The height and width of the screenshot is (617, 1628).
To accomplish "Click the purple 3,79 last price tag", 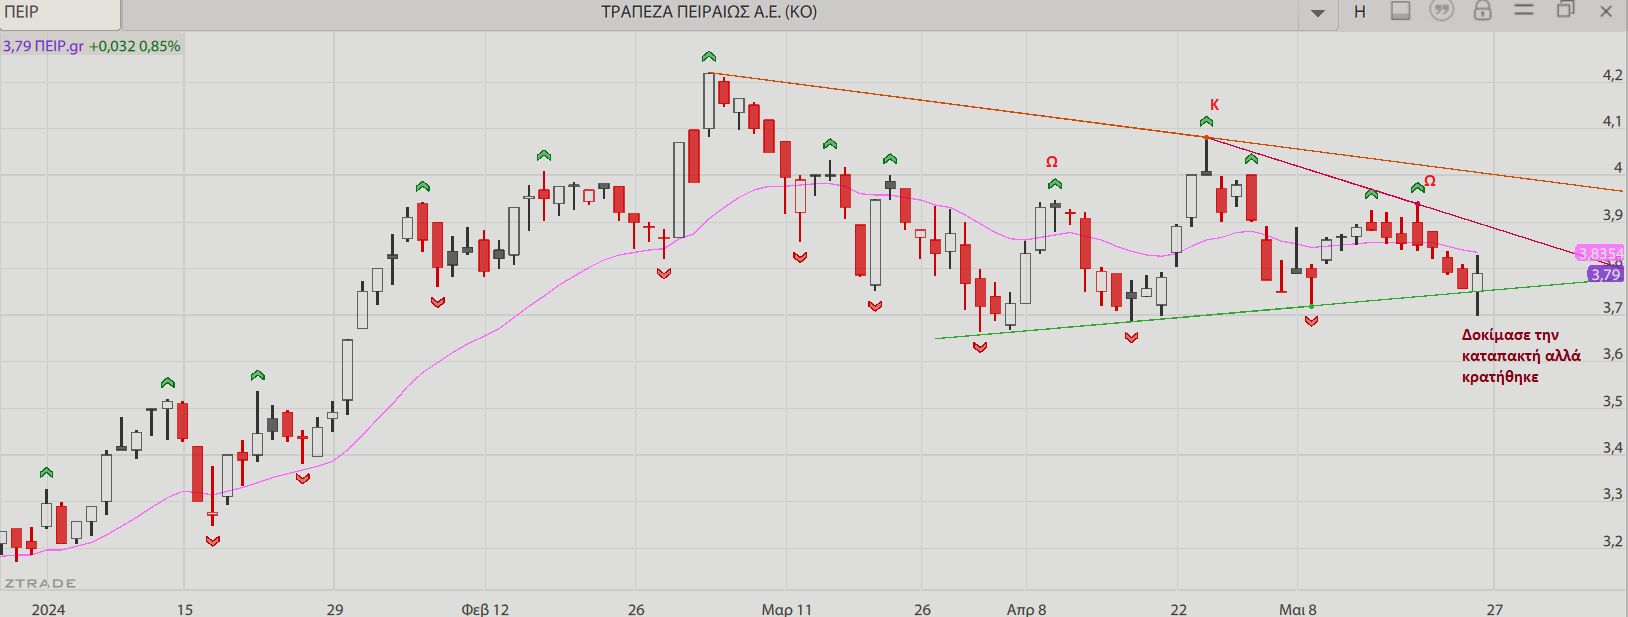I will 1605,274.
